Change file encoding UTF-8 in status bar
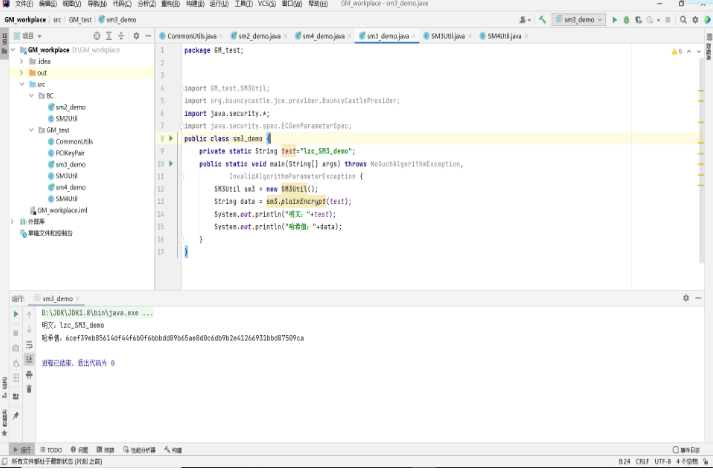The image size is (713, 474). [x=663, y=462]
